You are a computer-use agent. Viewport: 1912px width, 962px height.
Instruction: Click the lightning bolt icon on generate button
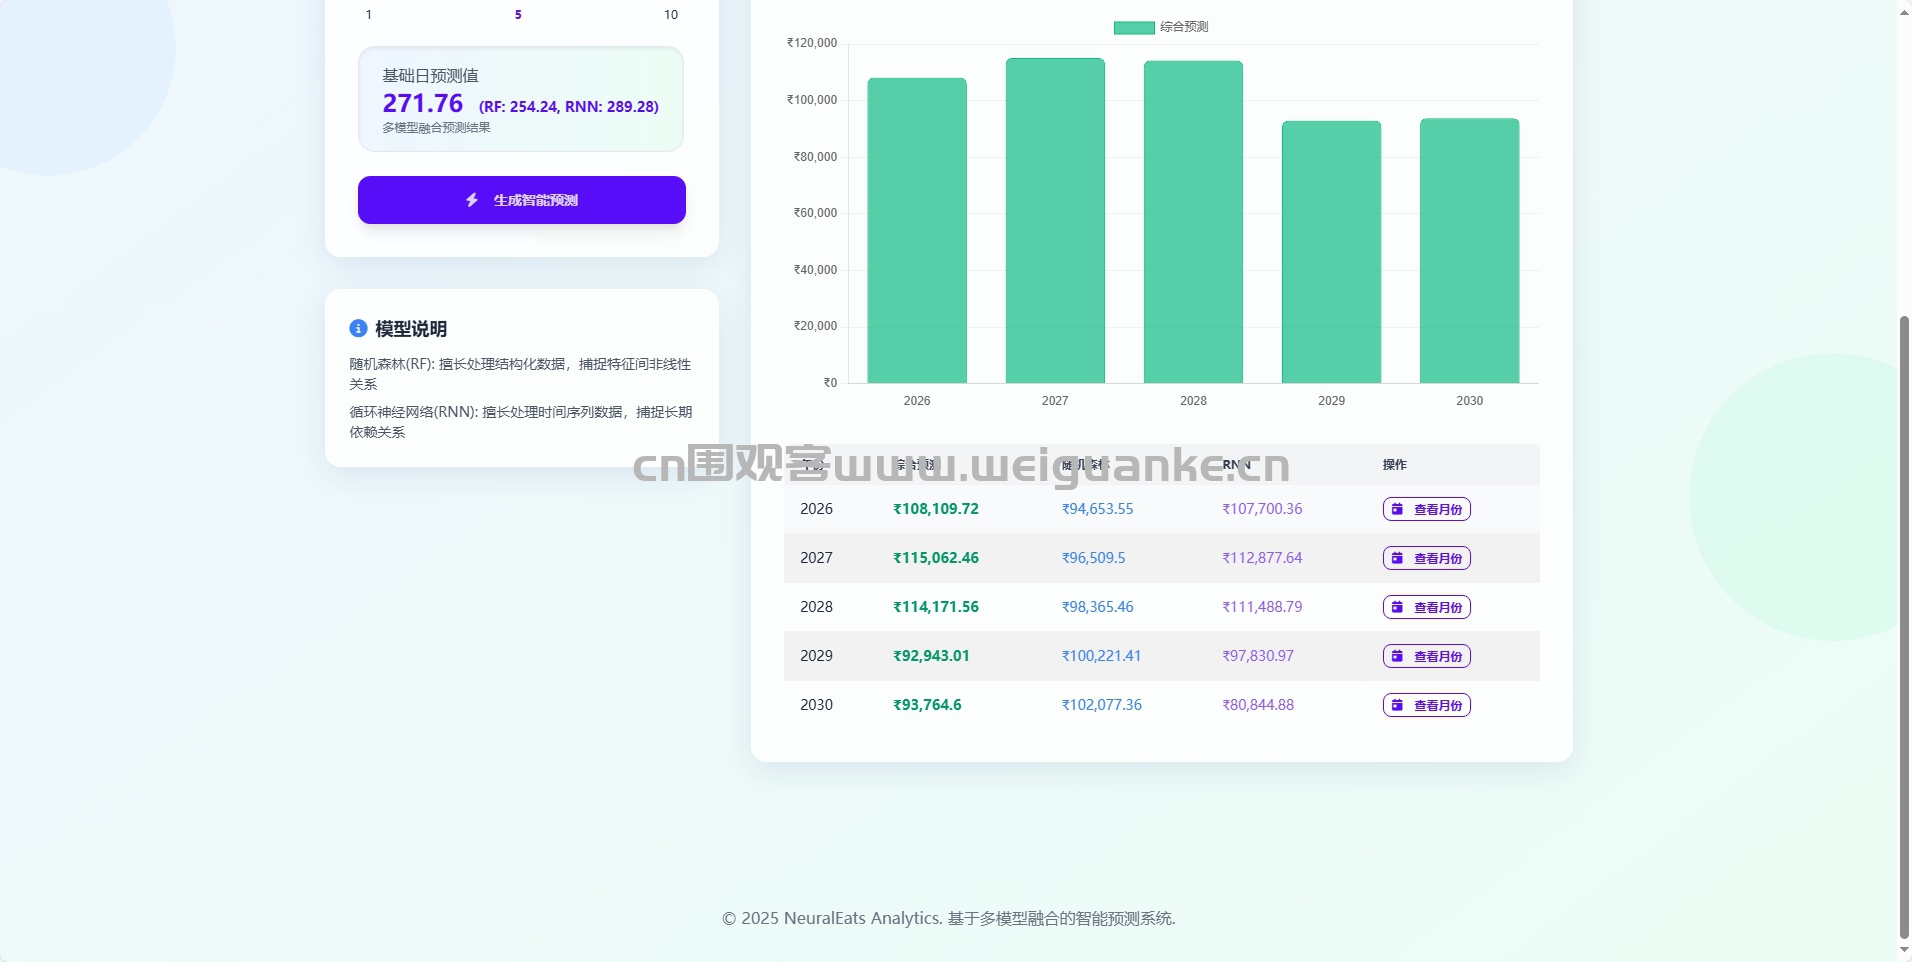(472, 200)
